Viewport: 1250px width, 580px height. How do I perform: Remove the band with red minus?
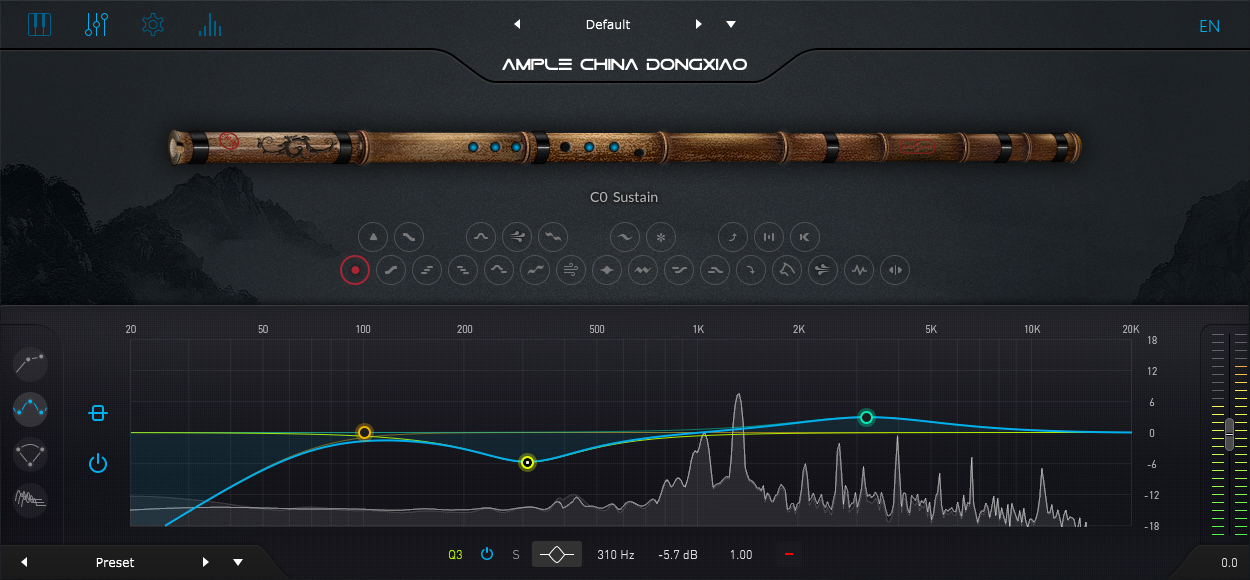(x=789, y=554)
